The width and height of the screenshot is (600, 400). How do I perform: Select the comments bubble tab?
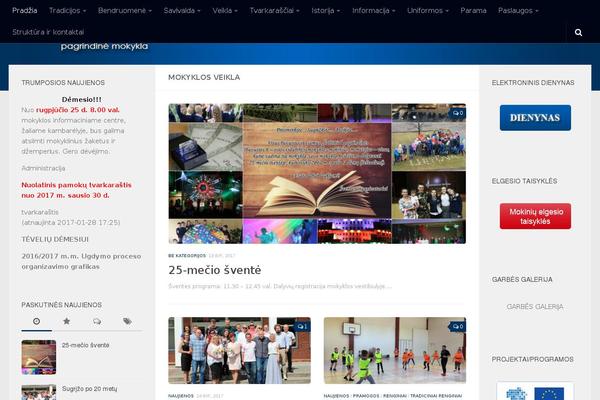click(97, 322)
